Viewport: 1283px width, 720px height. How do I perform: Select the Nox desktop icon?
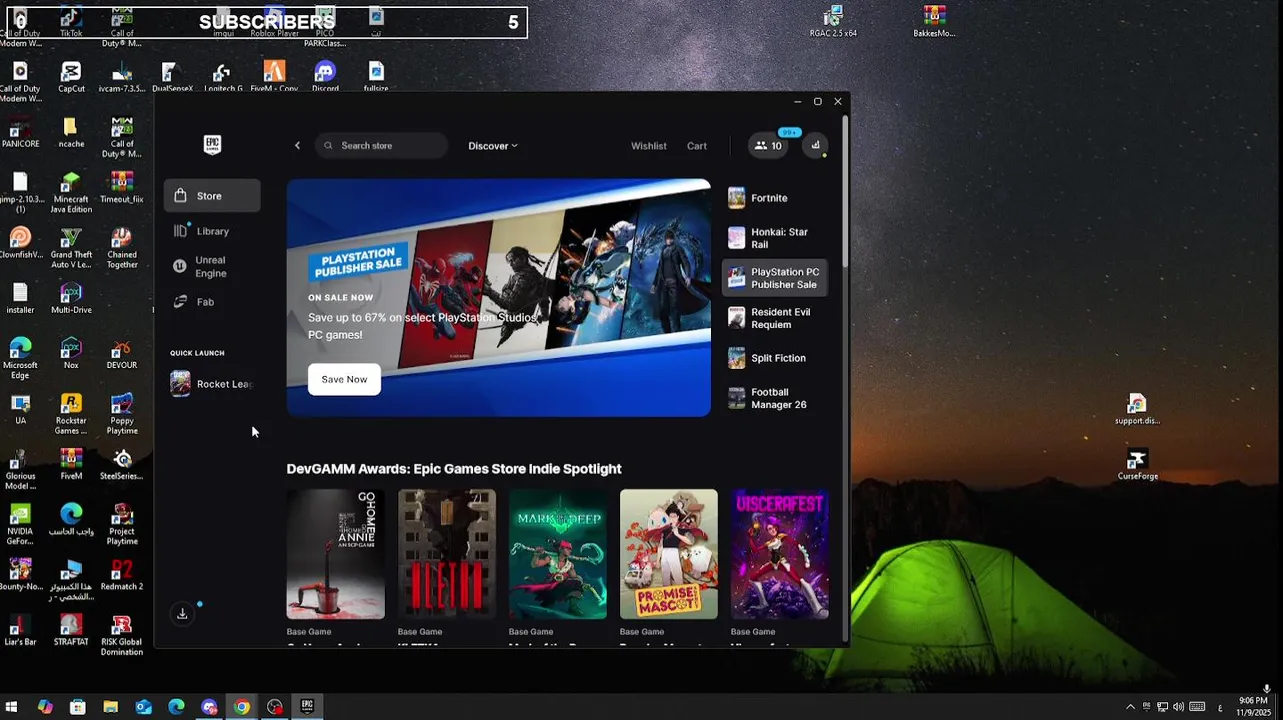pos(71,354)
